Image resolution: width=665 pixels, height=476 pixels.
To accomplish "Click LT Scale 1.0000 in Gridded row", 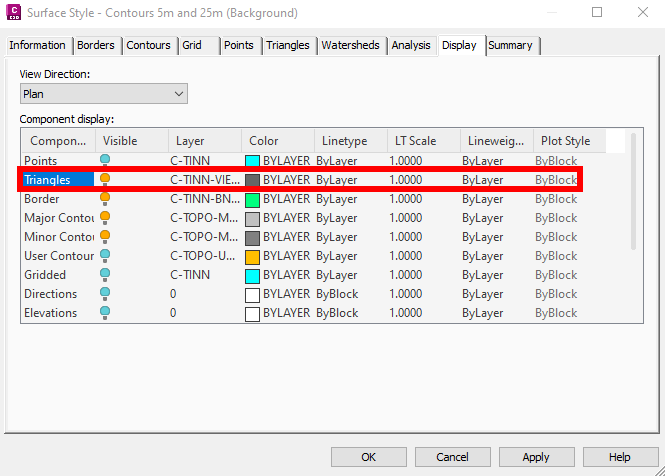I will pyautogui.click(x=406, y=275).
